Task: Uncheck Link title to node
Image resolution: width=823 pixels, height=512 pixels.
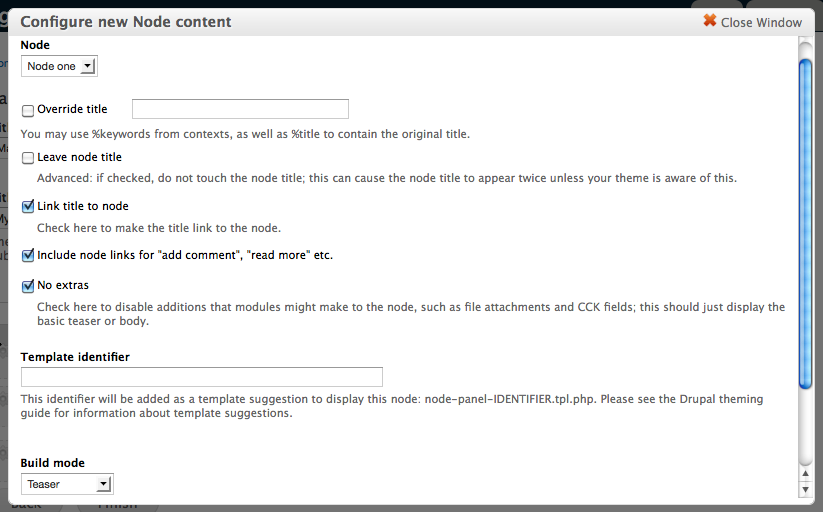Action: coord(28,207)
